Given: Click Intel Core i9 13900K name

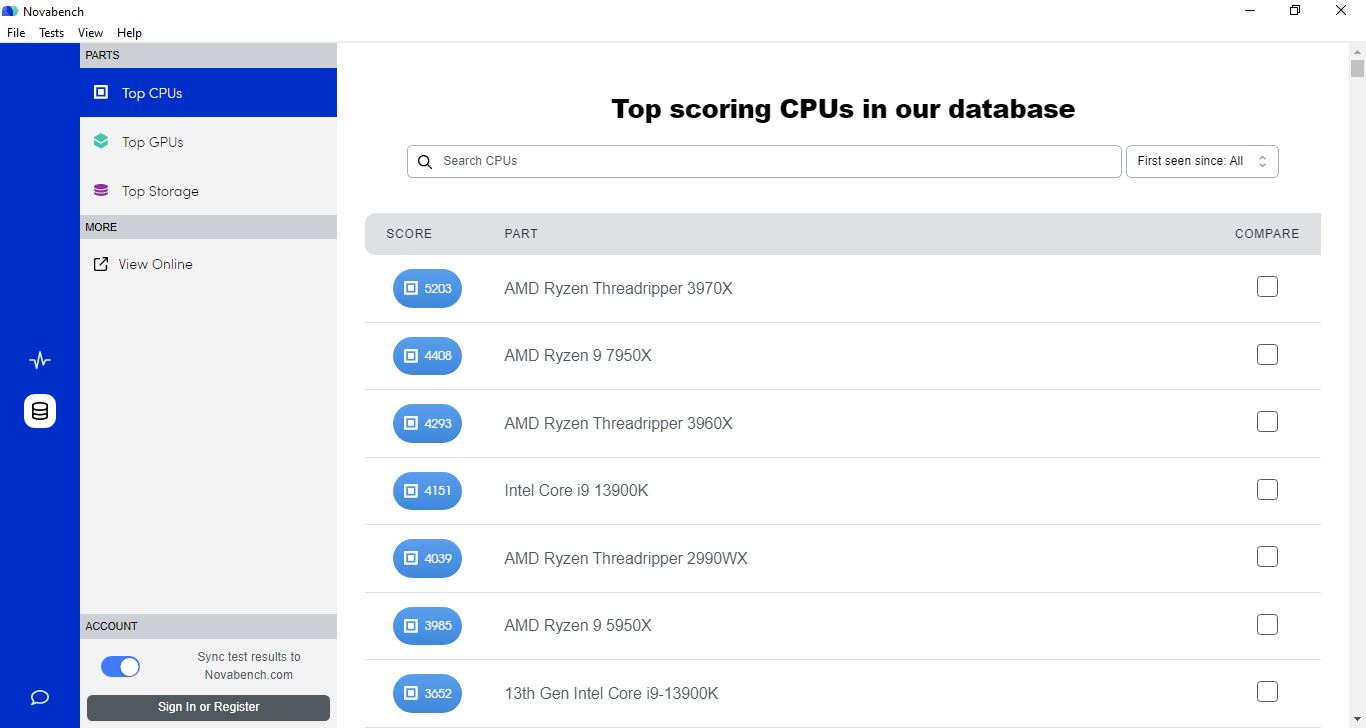Looking at the screenshot, I should click(576, 490).
